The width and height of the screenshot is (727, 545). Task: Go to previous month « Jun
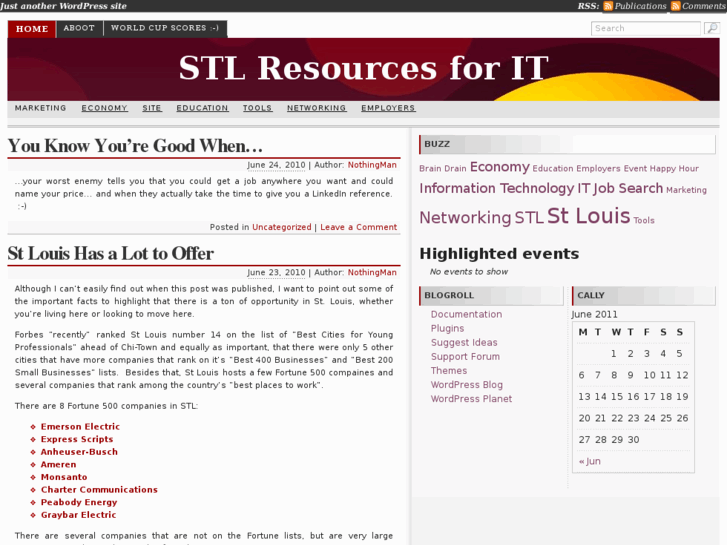click(x=590, y=461)
